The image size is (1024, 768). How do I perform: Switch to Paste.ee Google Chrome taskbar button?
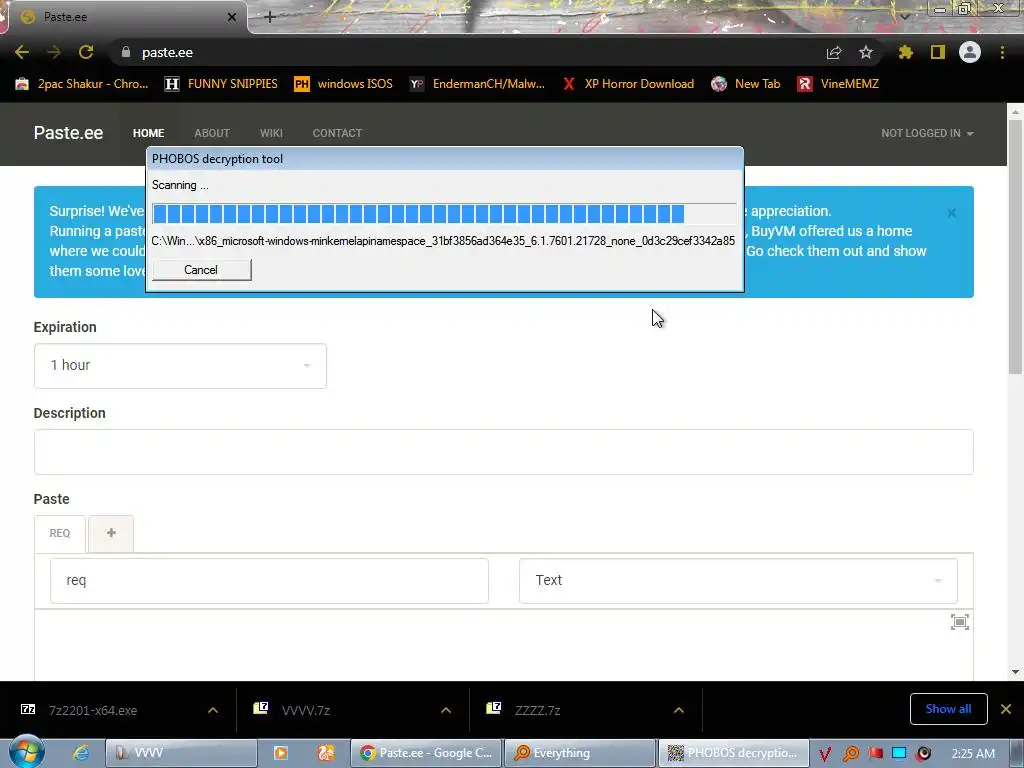click(x=426, y=753)
